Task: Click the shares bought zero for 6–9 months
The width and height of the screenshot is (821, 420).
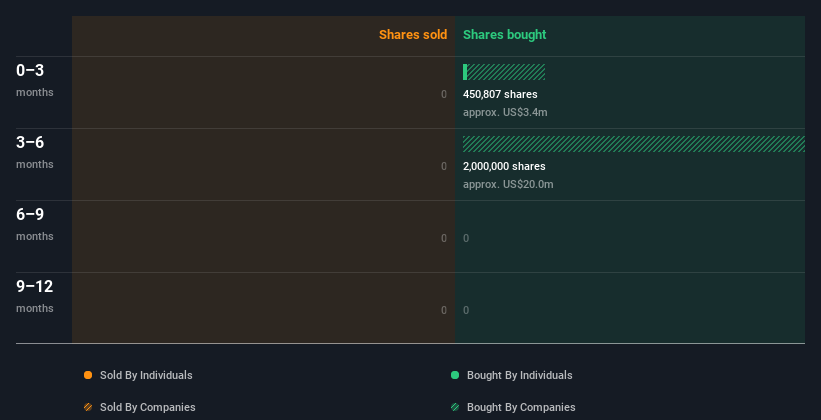Action: 466,238
